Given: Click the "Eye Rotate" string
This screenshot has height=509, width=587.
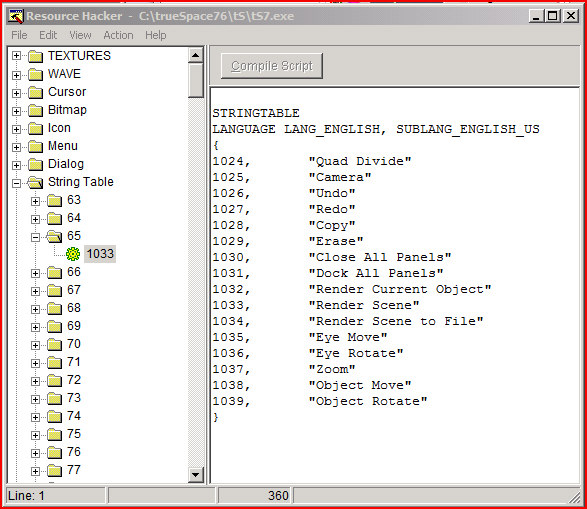Looking at the screenshot, I should [356, 354].
